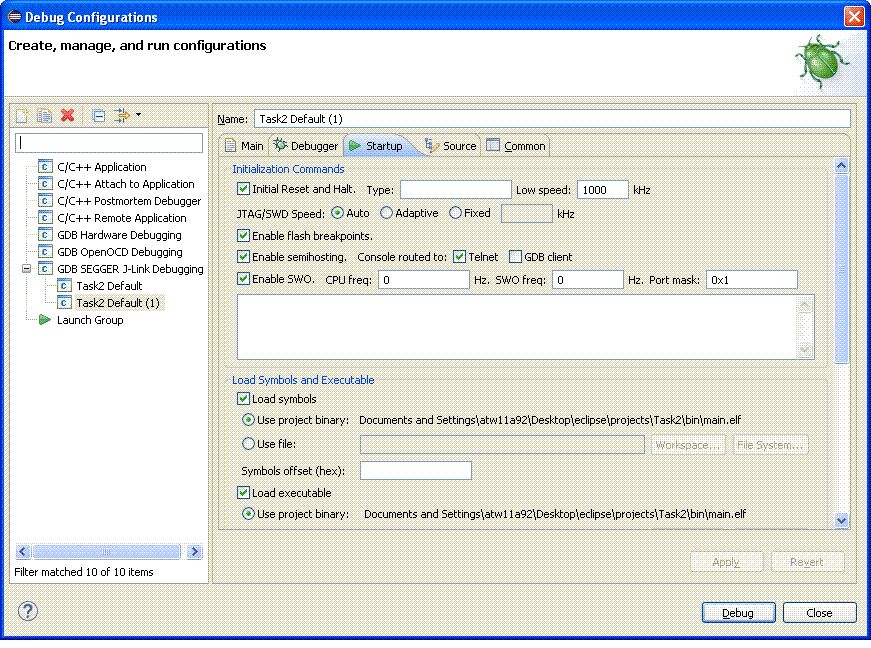
Task: Click the help question mark icon
Action: 28,611
